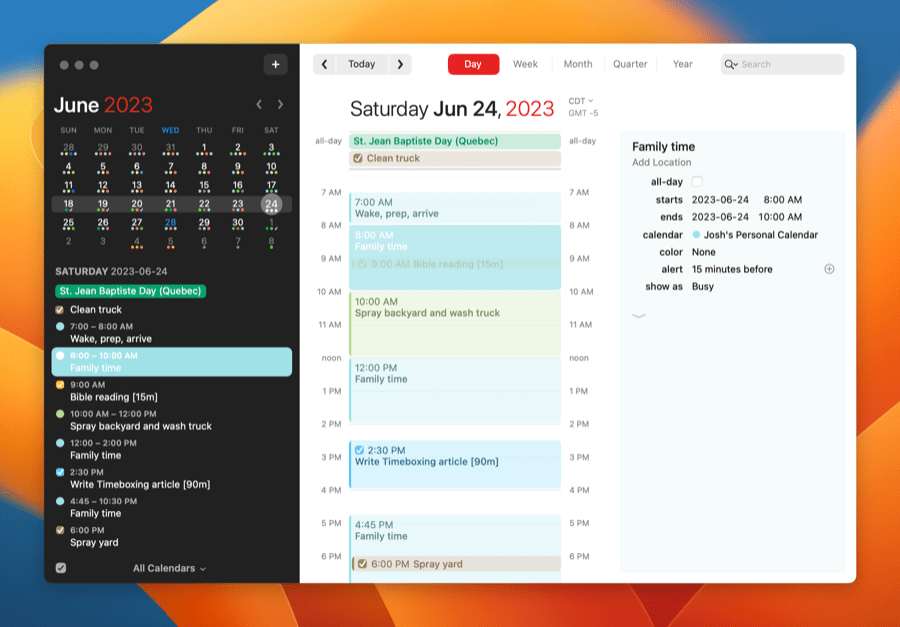The height and width of the screenshot is (627, 900).
Task: Change the show as Busy value
Action: point(703,287)
